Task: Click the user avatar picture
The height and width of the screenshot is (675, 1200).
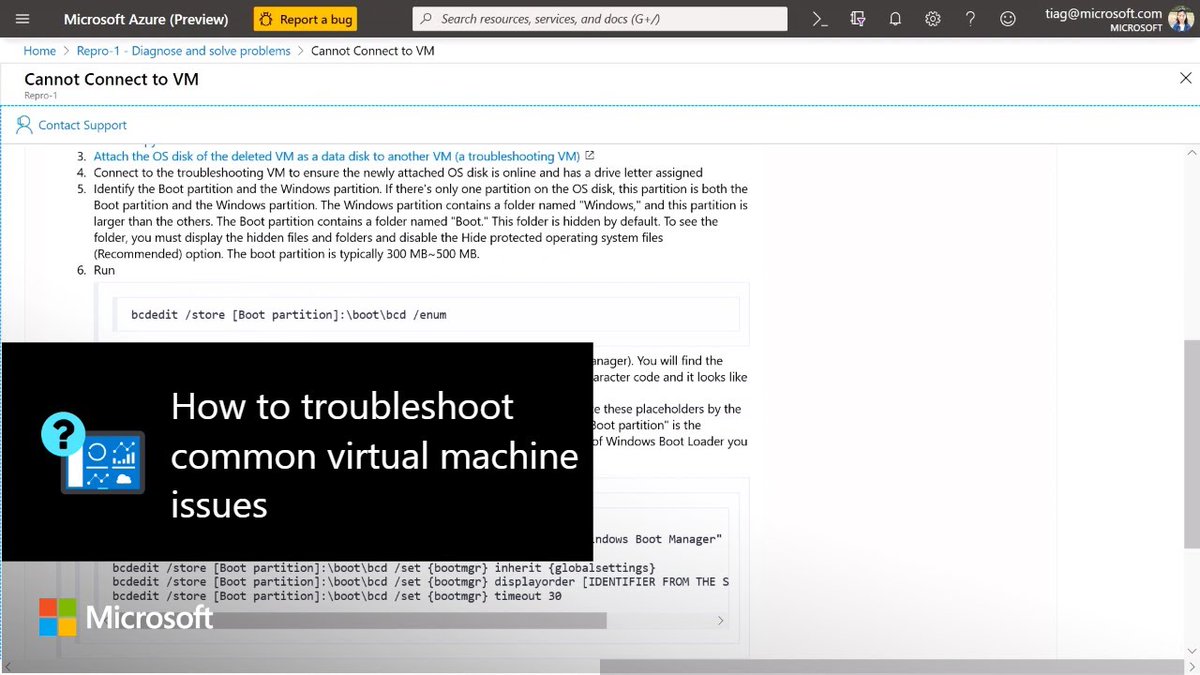Action: (x=1181, y=19)
